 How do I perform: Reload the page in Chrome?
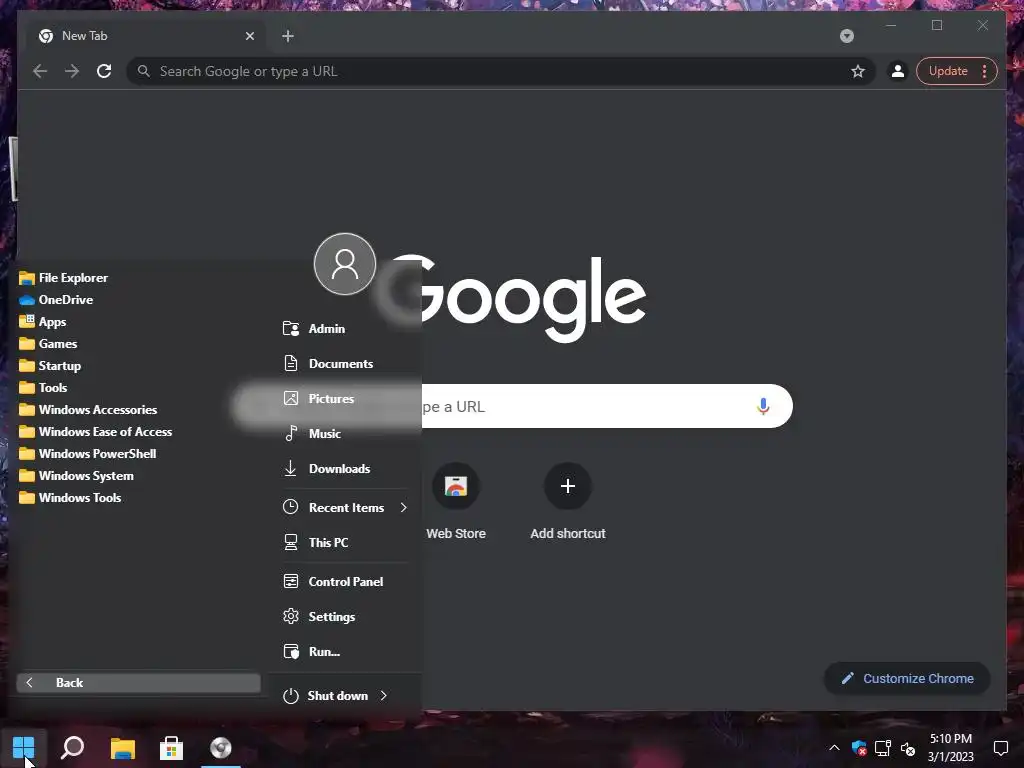coord(104,71)
